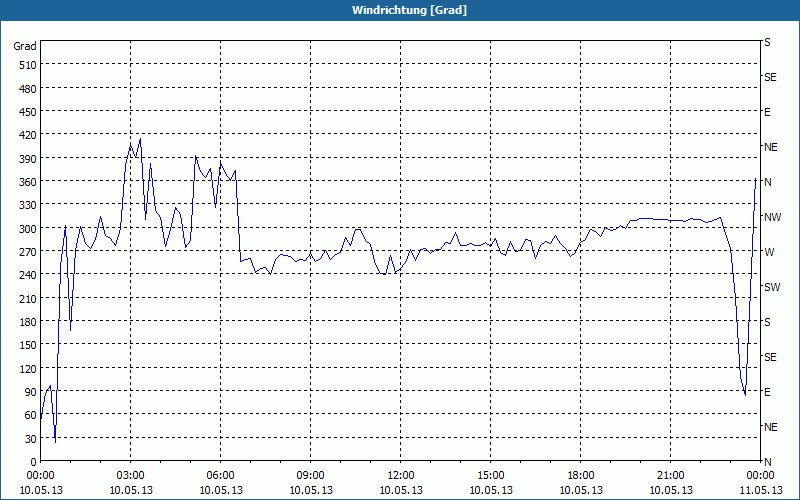This screenshot has height=500, width=800.
Task: Pick the 390 degree axis label
Action: pos(29,159)
